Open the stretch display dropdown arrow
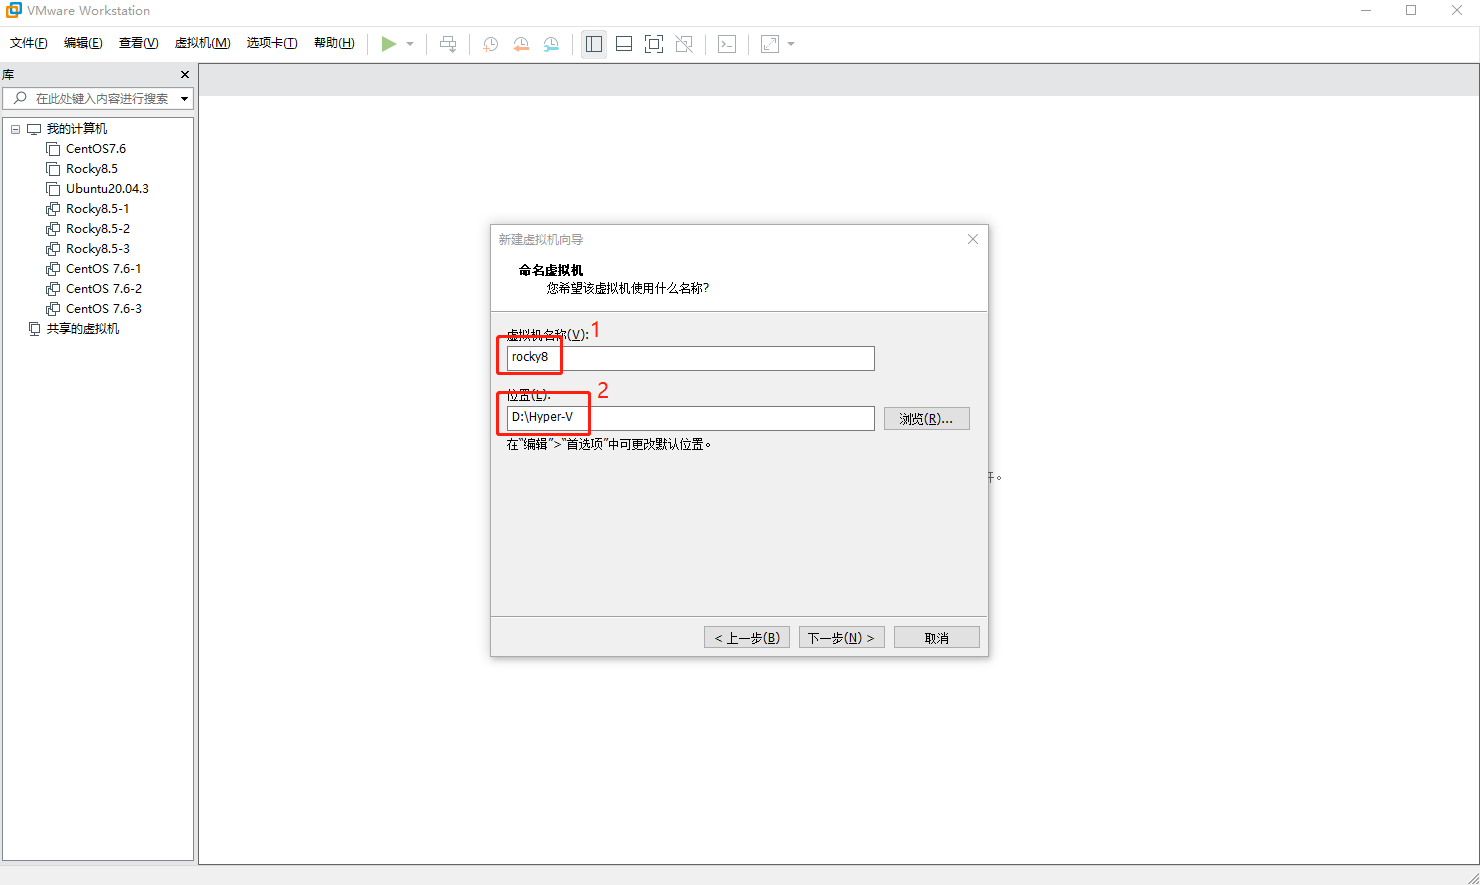1480x885 pixels. 791,44
